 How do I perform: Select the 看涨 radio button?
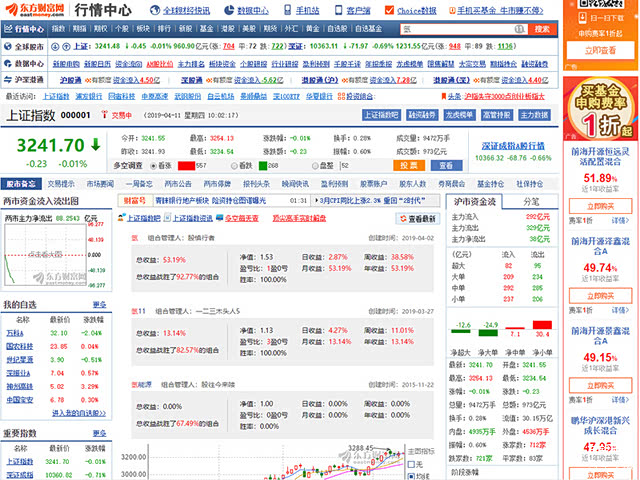pos(151,165)
